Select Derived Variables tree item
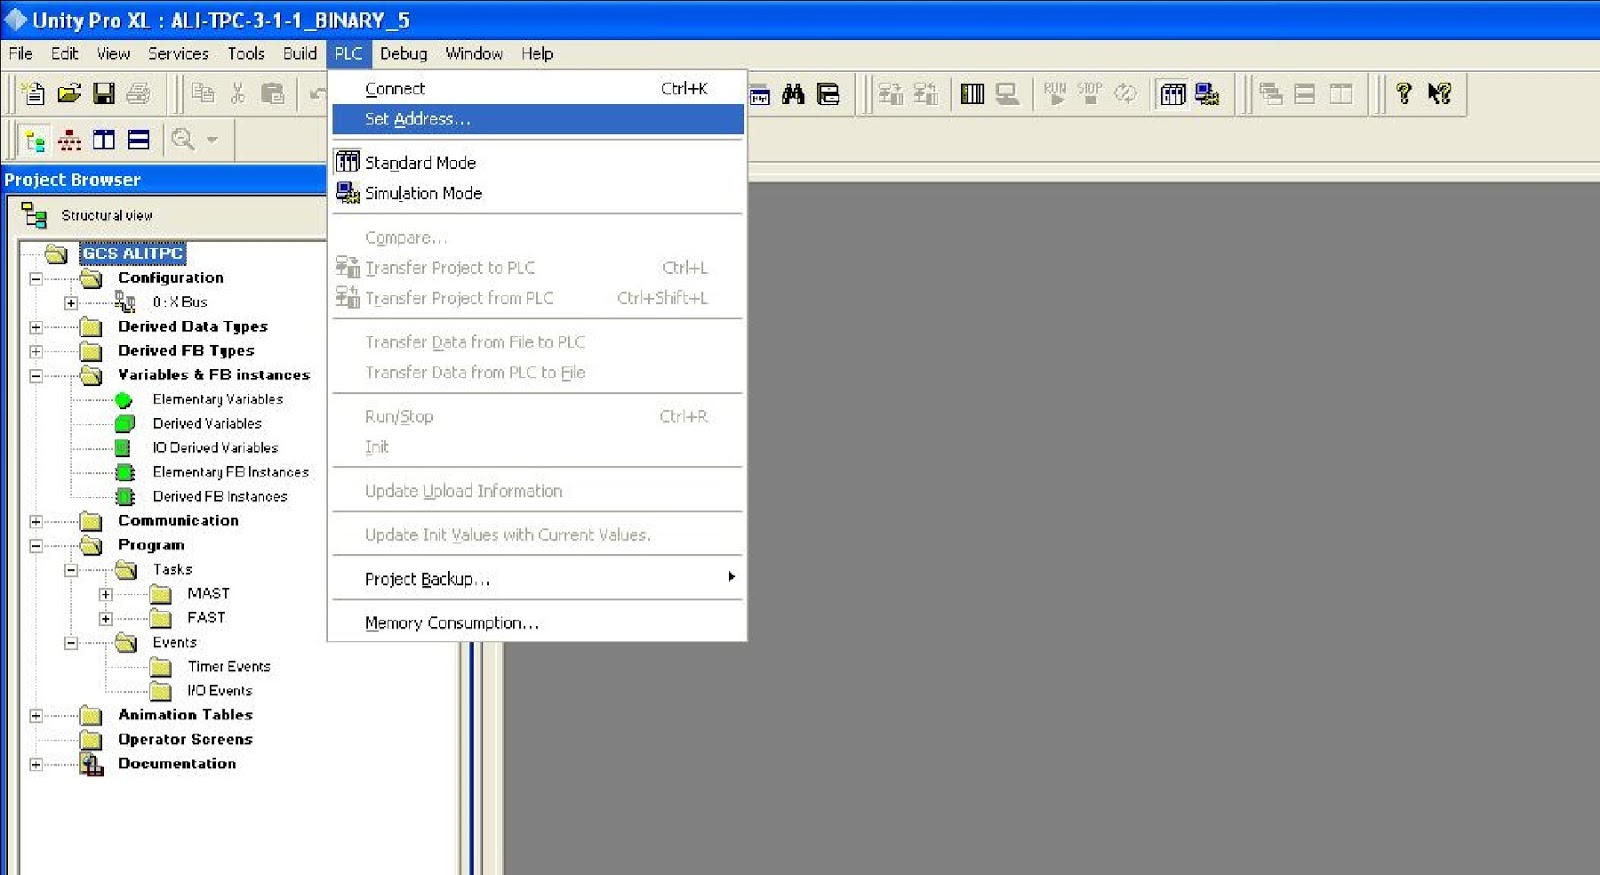This screenshot has width=1600, height=875. [207, 424]
